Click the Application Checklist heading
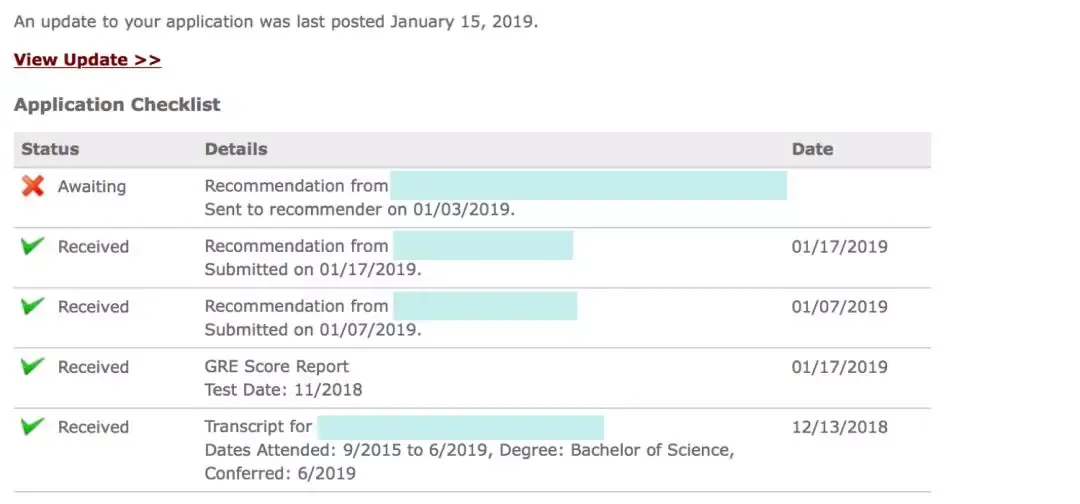The height and width of the screenshot is (504, 1080). (x=117, y=105)
